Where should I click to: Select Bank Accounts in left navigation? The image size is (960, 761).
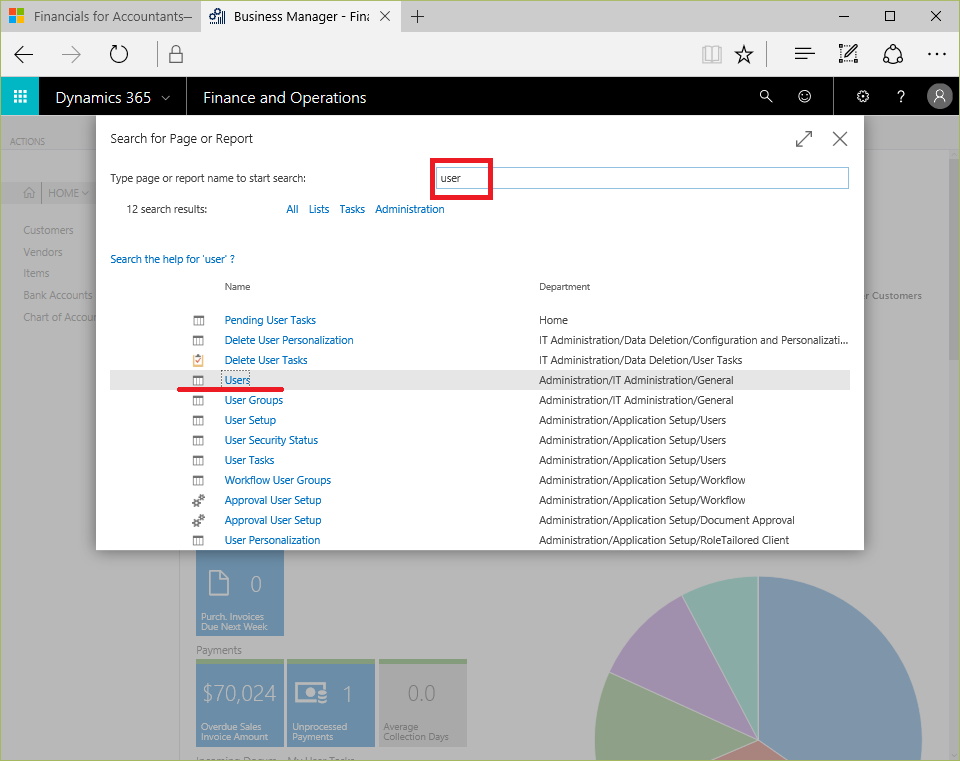(x=58, y=295)
